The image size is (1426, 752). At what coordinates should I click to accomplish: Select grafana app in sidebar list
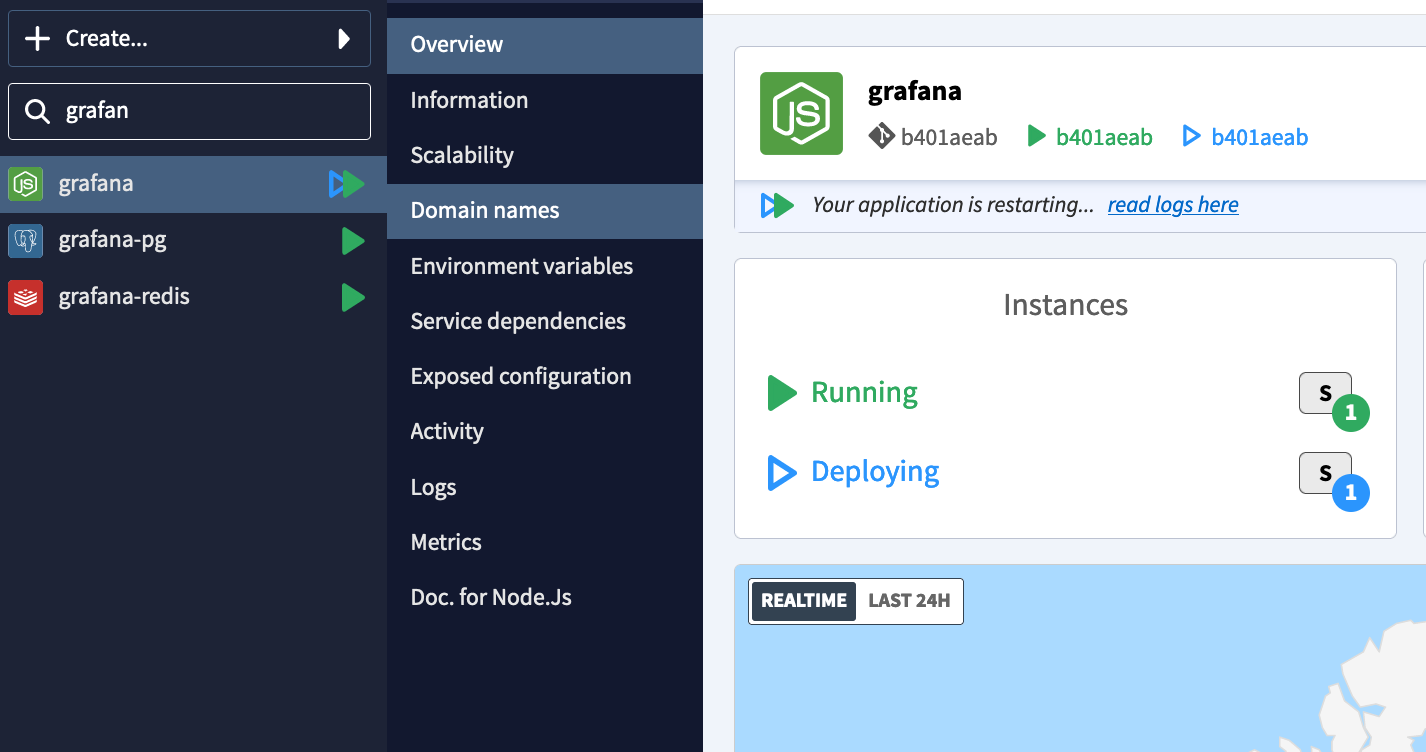193,184
